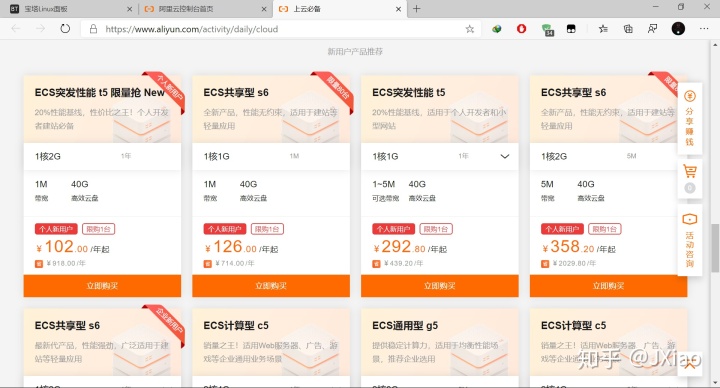This screenshot has width=720, height=388.
Task: Open the black square extension icon
Action: coord(571,29)
